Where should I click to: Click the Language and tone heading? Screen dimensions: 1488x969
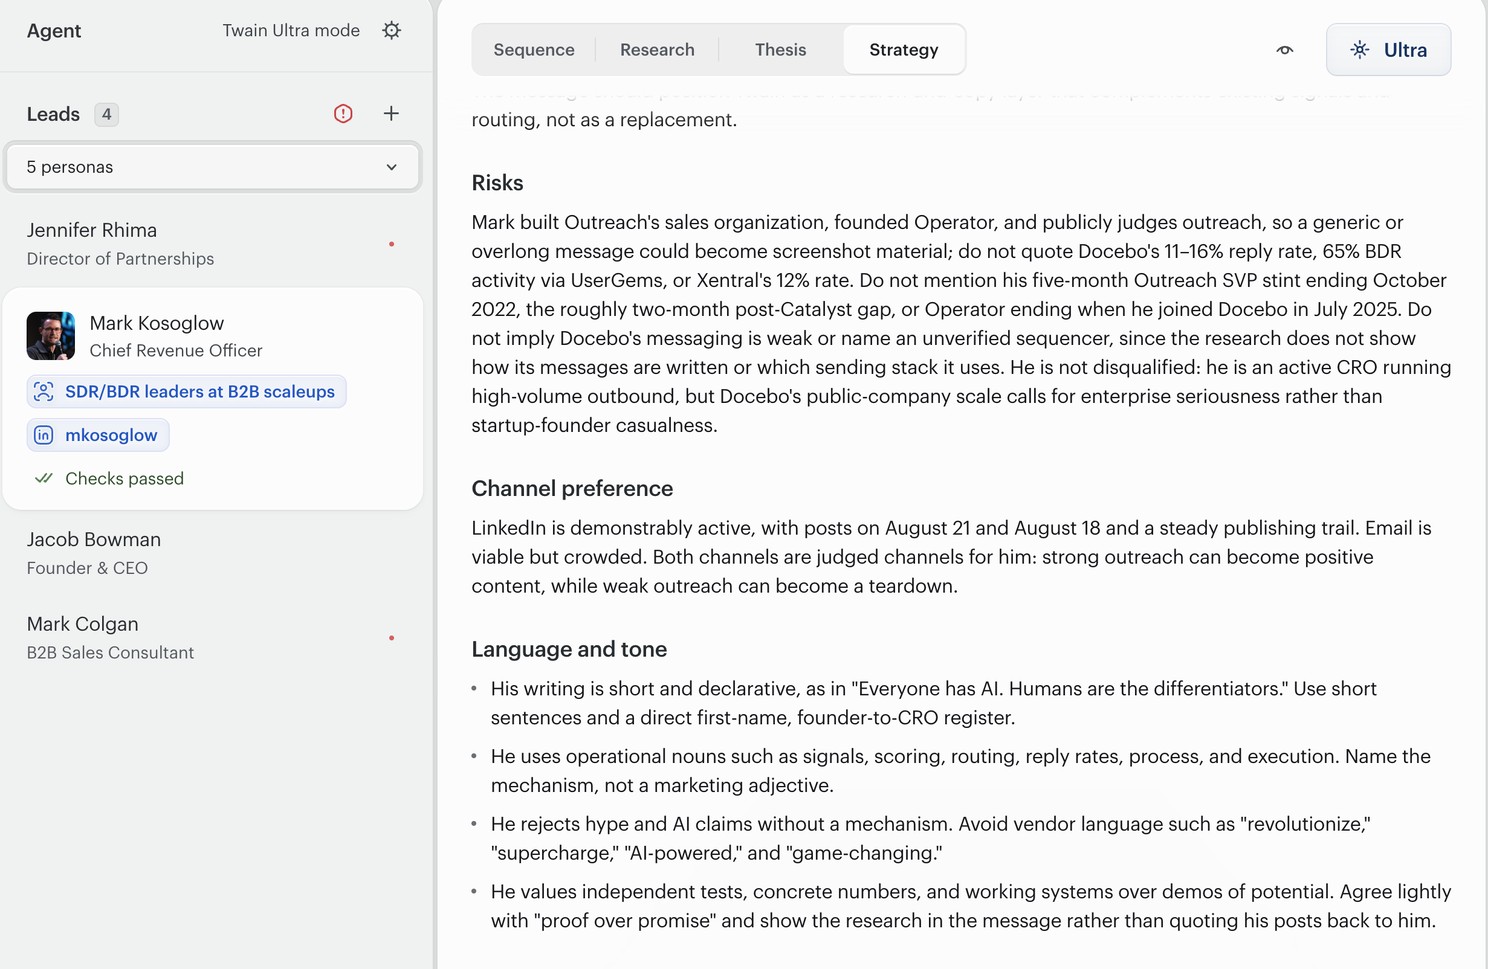[569, 650]
